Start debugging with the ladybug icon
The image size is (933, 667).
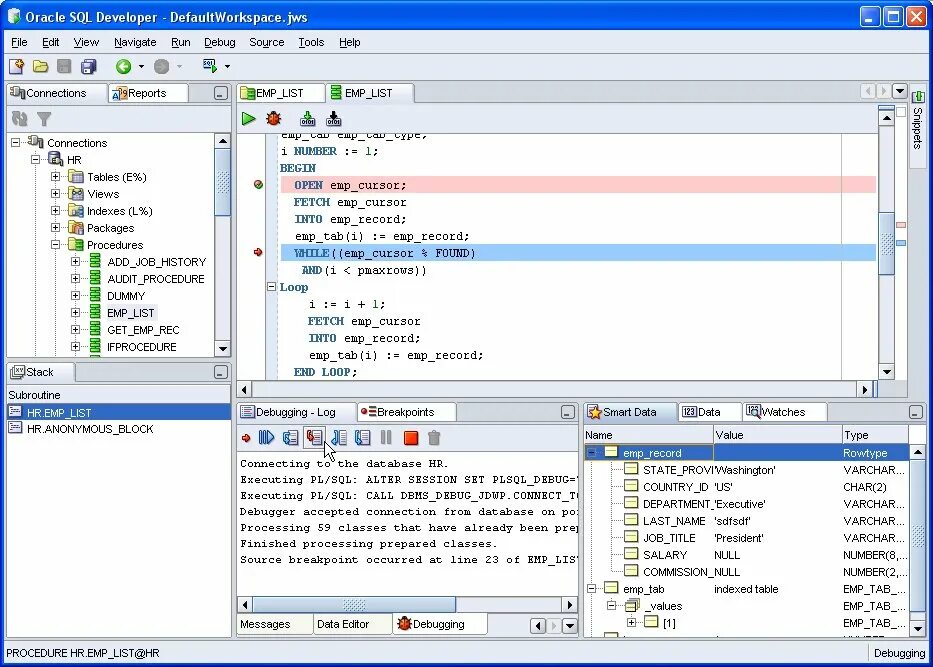tap(274, 118)
